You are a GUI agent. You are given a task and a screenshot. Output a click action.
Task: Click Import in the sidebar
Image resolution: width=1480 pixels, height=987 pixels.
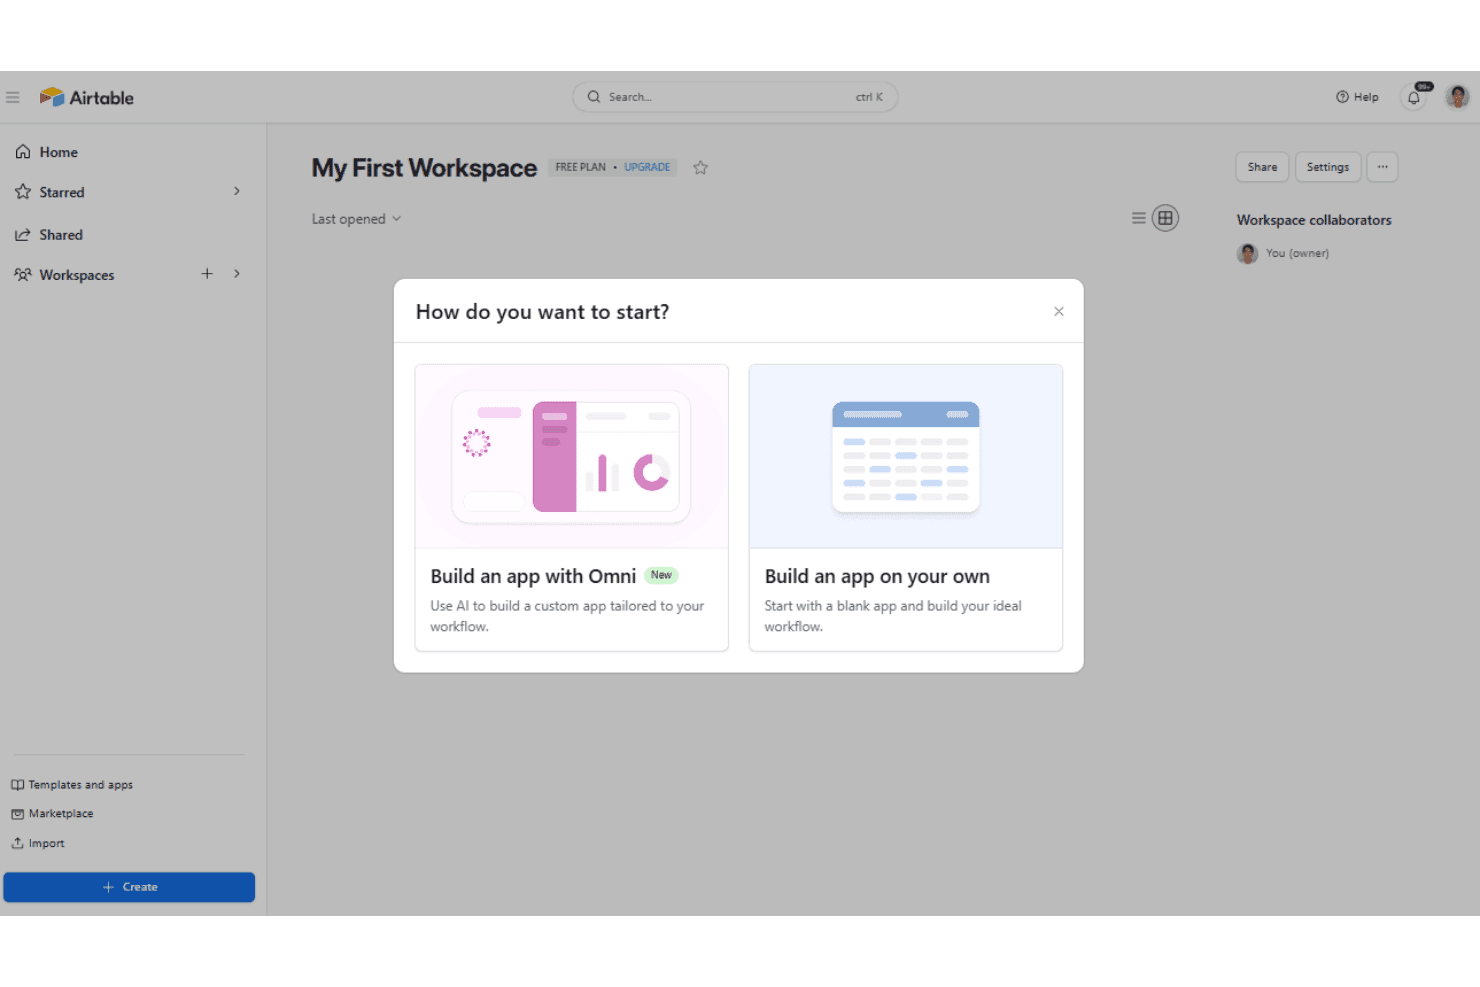38,843
